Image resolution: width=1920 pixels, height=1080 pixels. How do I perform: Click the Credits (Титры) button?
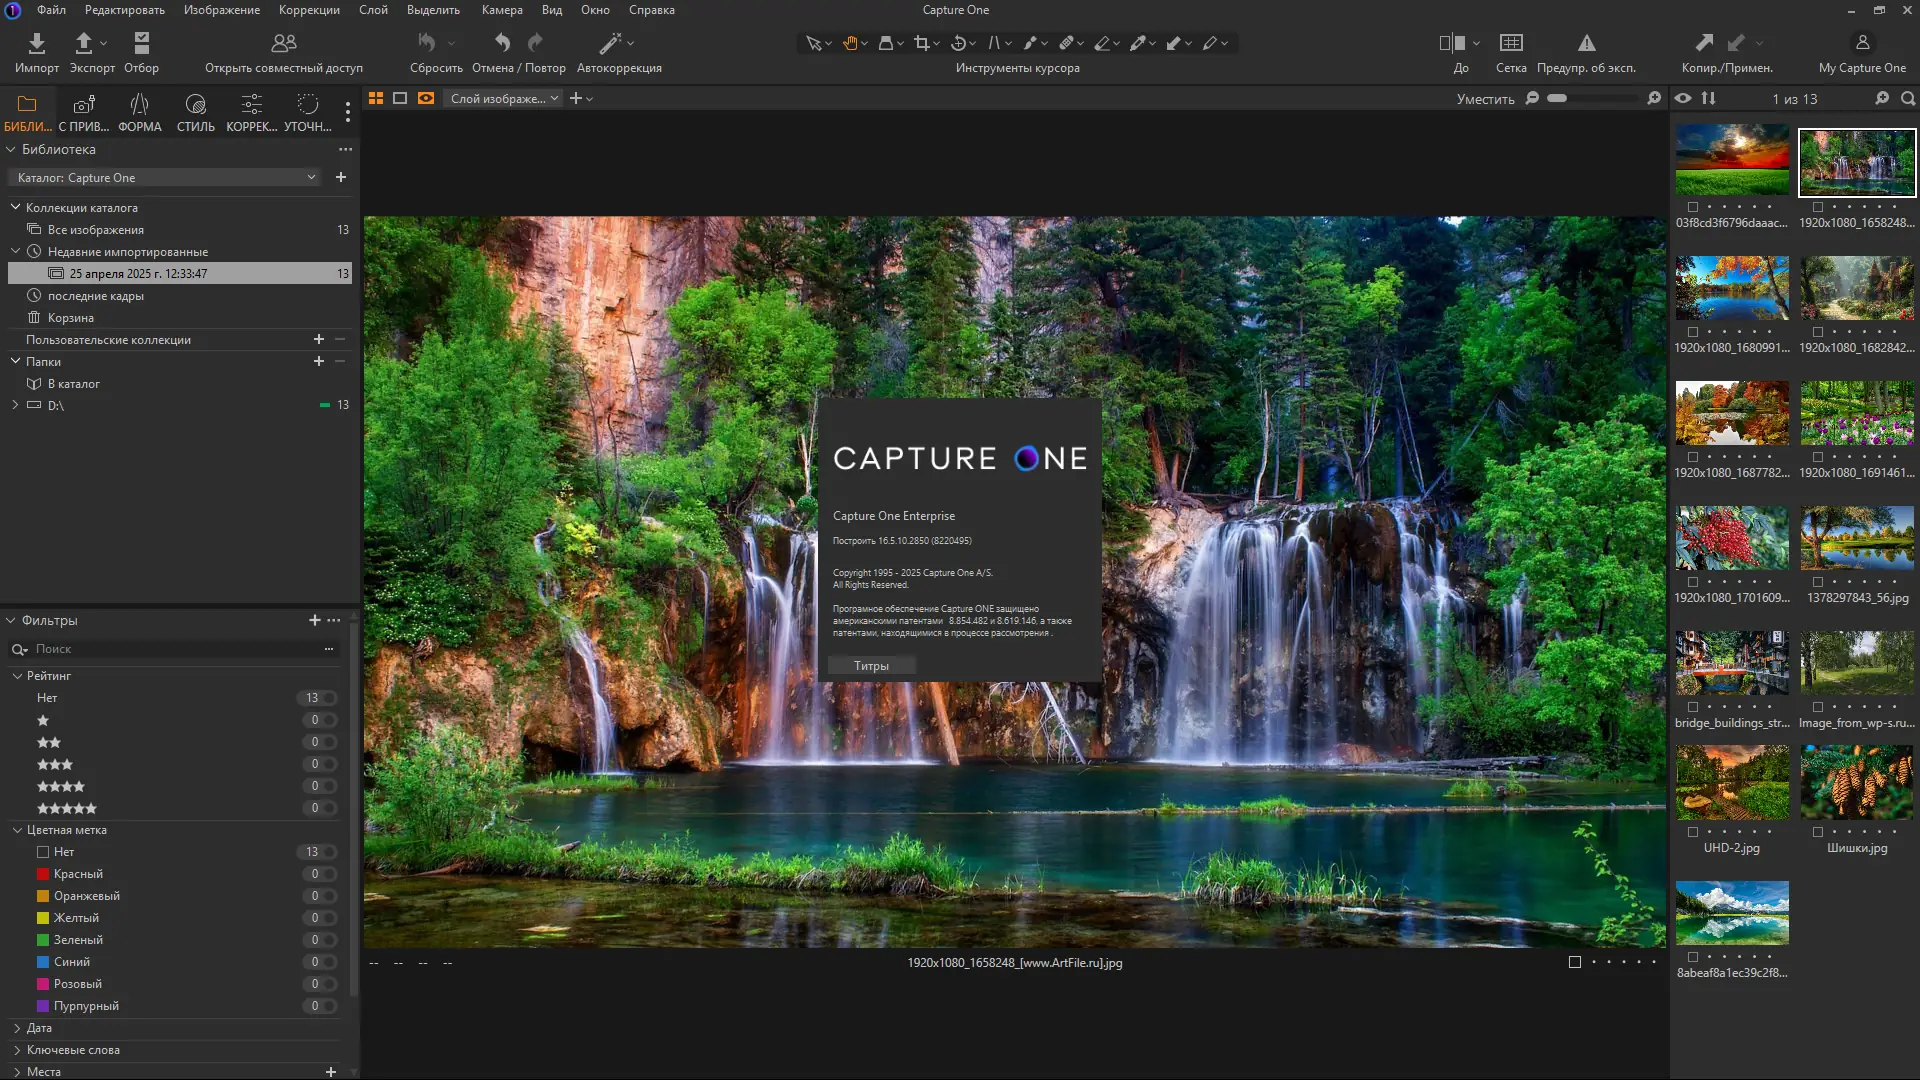(871, 666)
